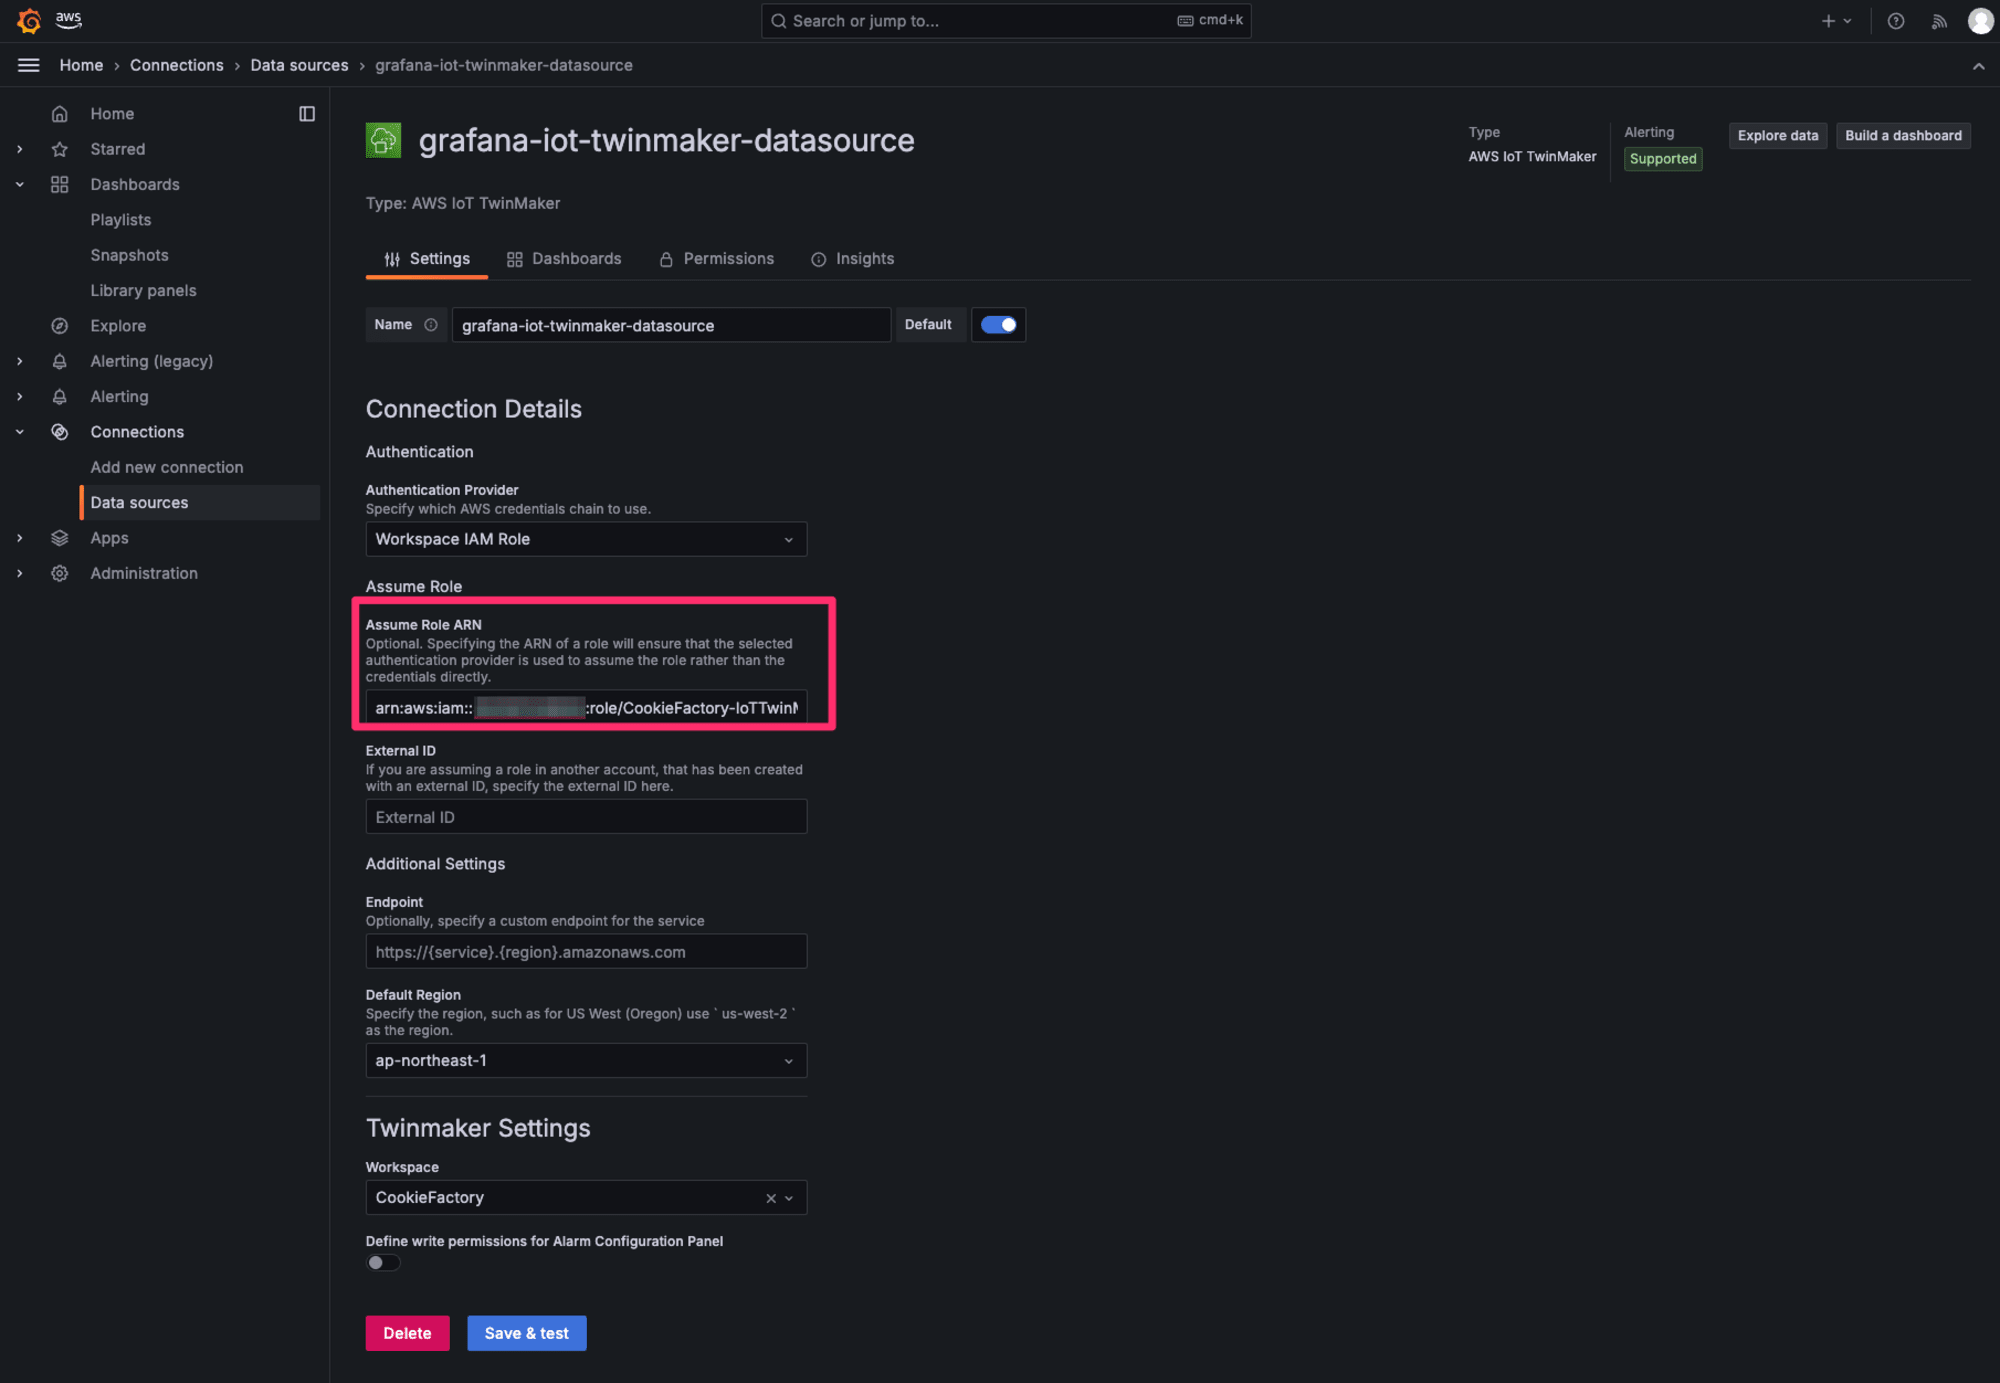Click the Alerting (legacy) bell icon
This screenshot has height=1383, width=2000.
(60, 361)
